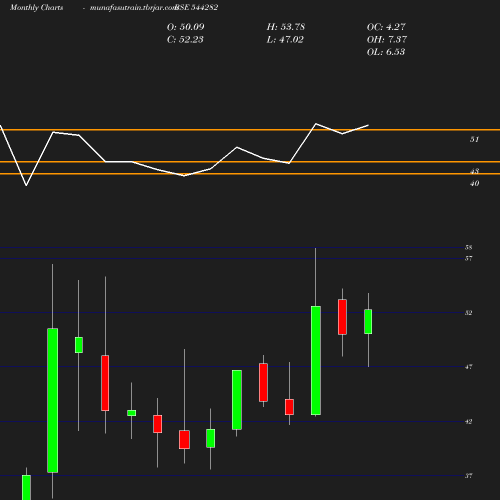
Task: Select the open value O: 50.09
Action: coord(185,27)
